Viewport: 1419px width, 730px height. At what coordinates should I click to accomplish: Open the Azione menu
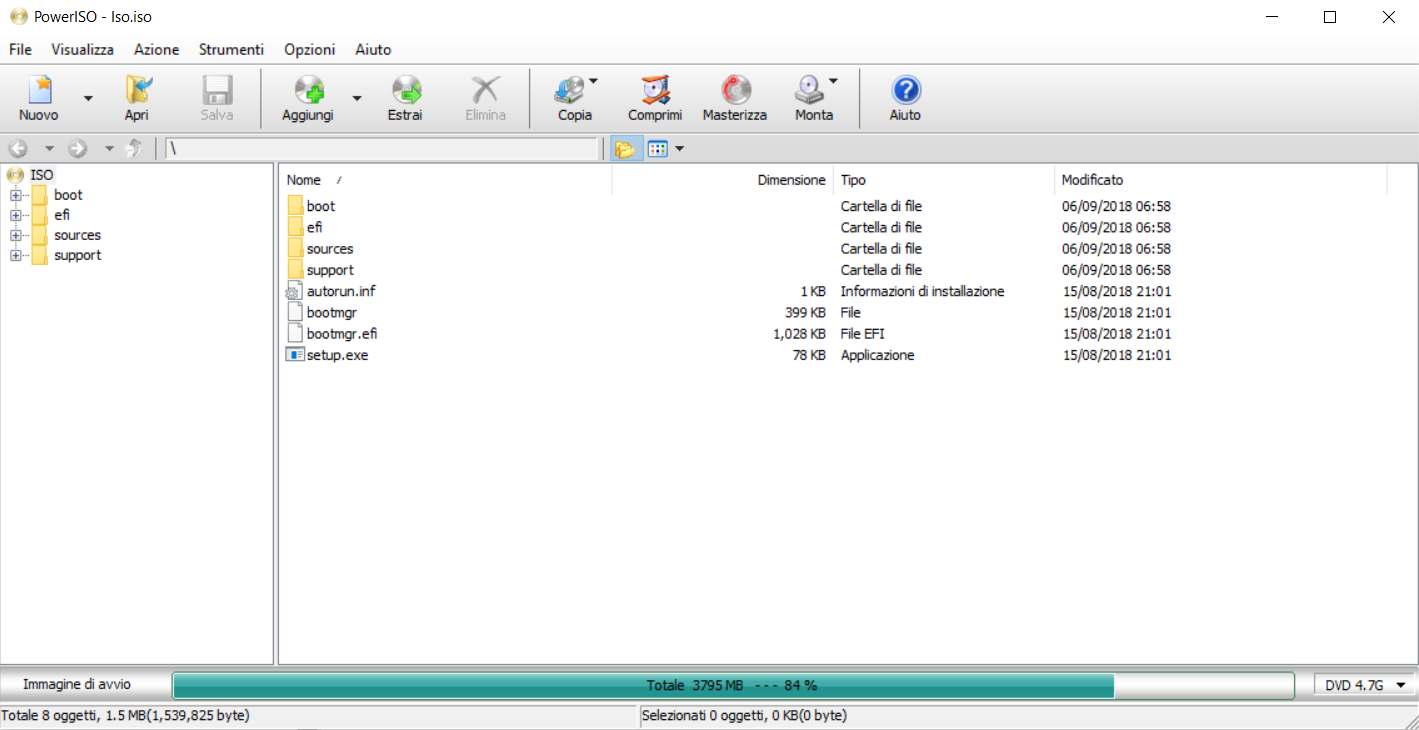[157, 49]
